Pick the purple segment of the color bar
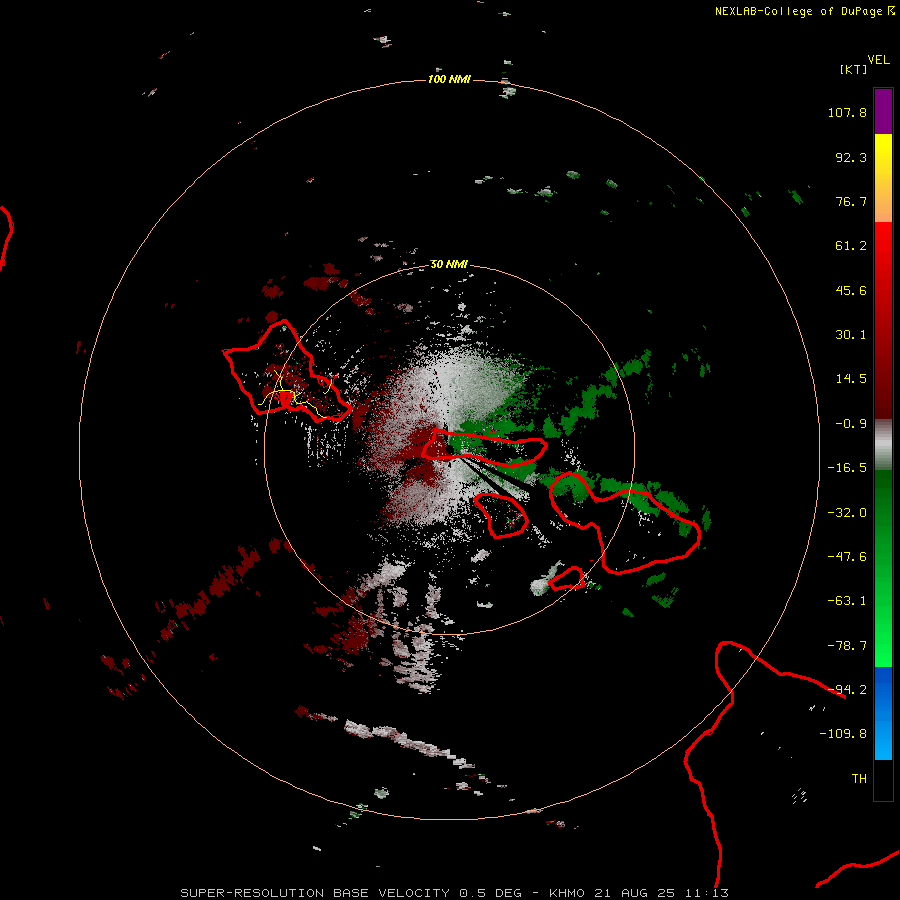This screenshot has height=900, width=900. (883, 111)
